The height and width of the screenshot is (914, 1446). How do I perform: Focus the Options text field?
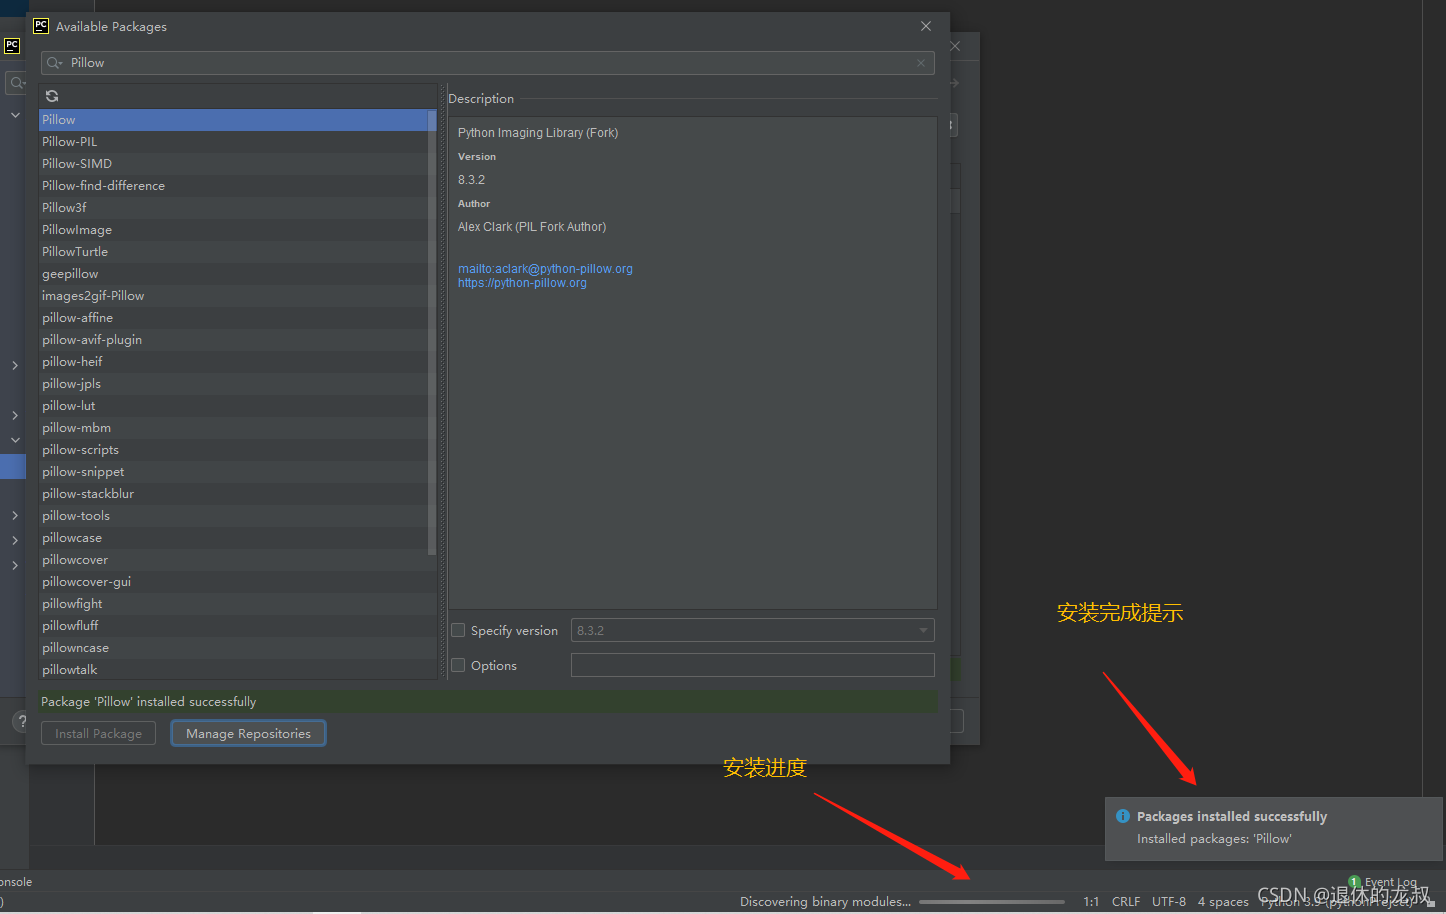[x=752, y=665]
